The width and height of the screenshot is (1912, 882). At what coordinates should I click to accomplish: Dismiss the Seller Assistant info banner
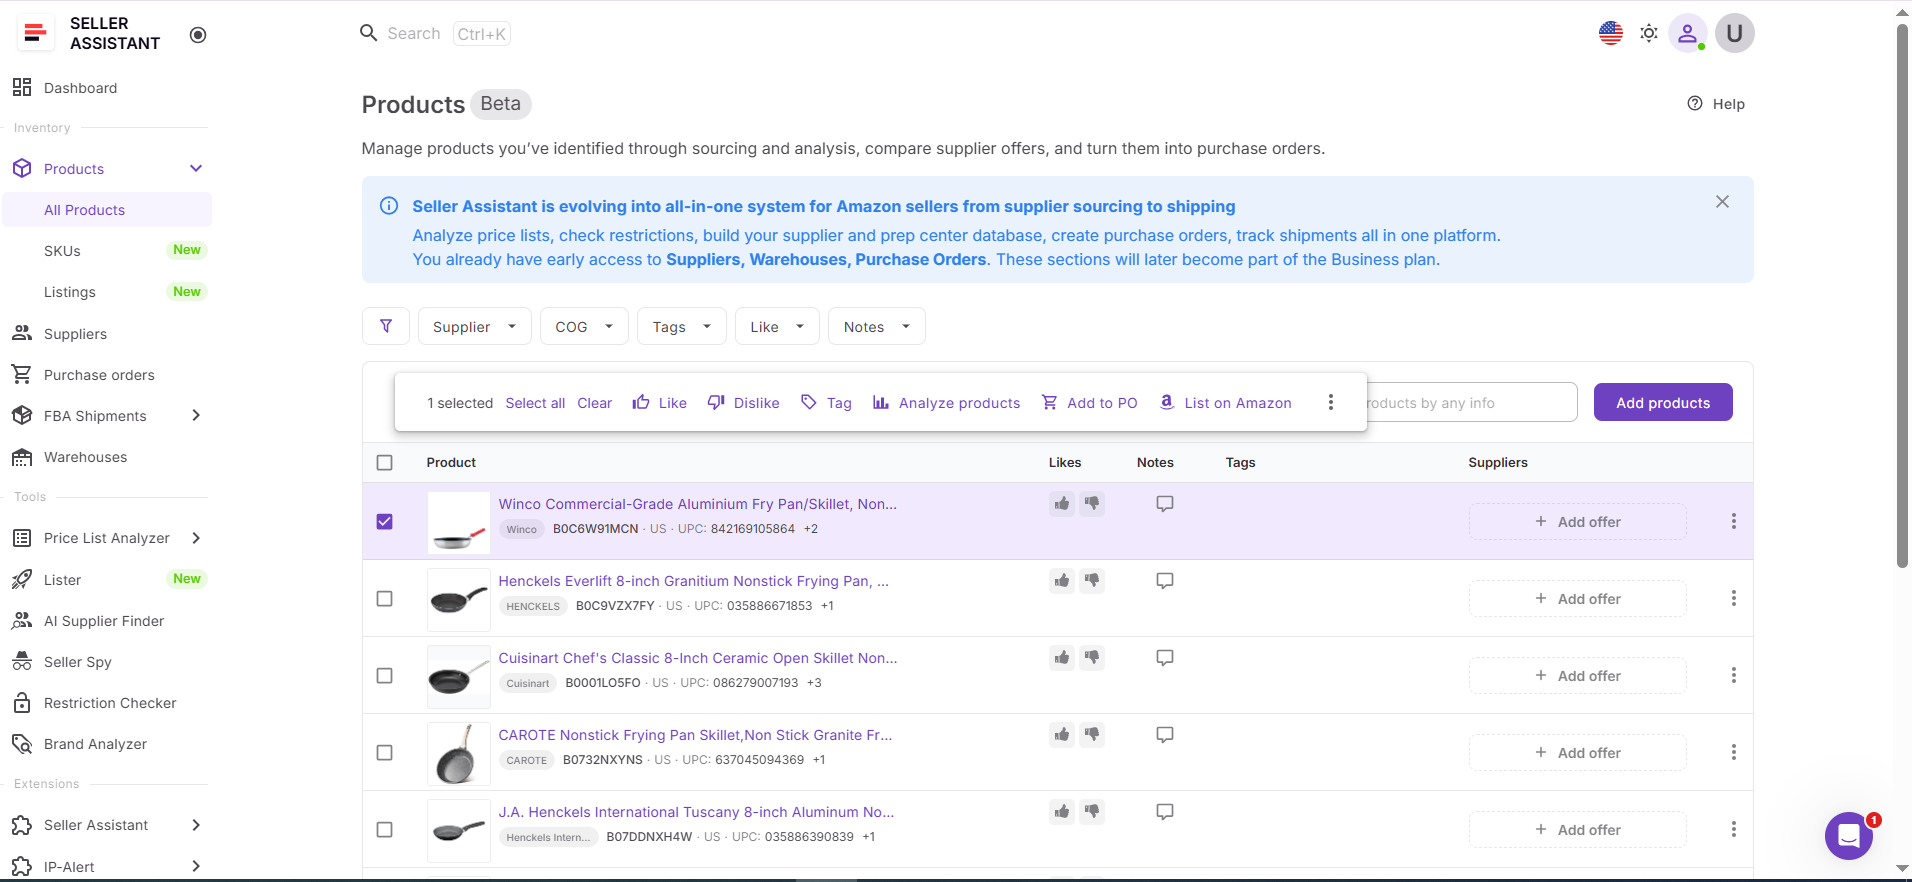[1722, 202]
